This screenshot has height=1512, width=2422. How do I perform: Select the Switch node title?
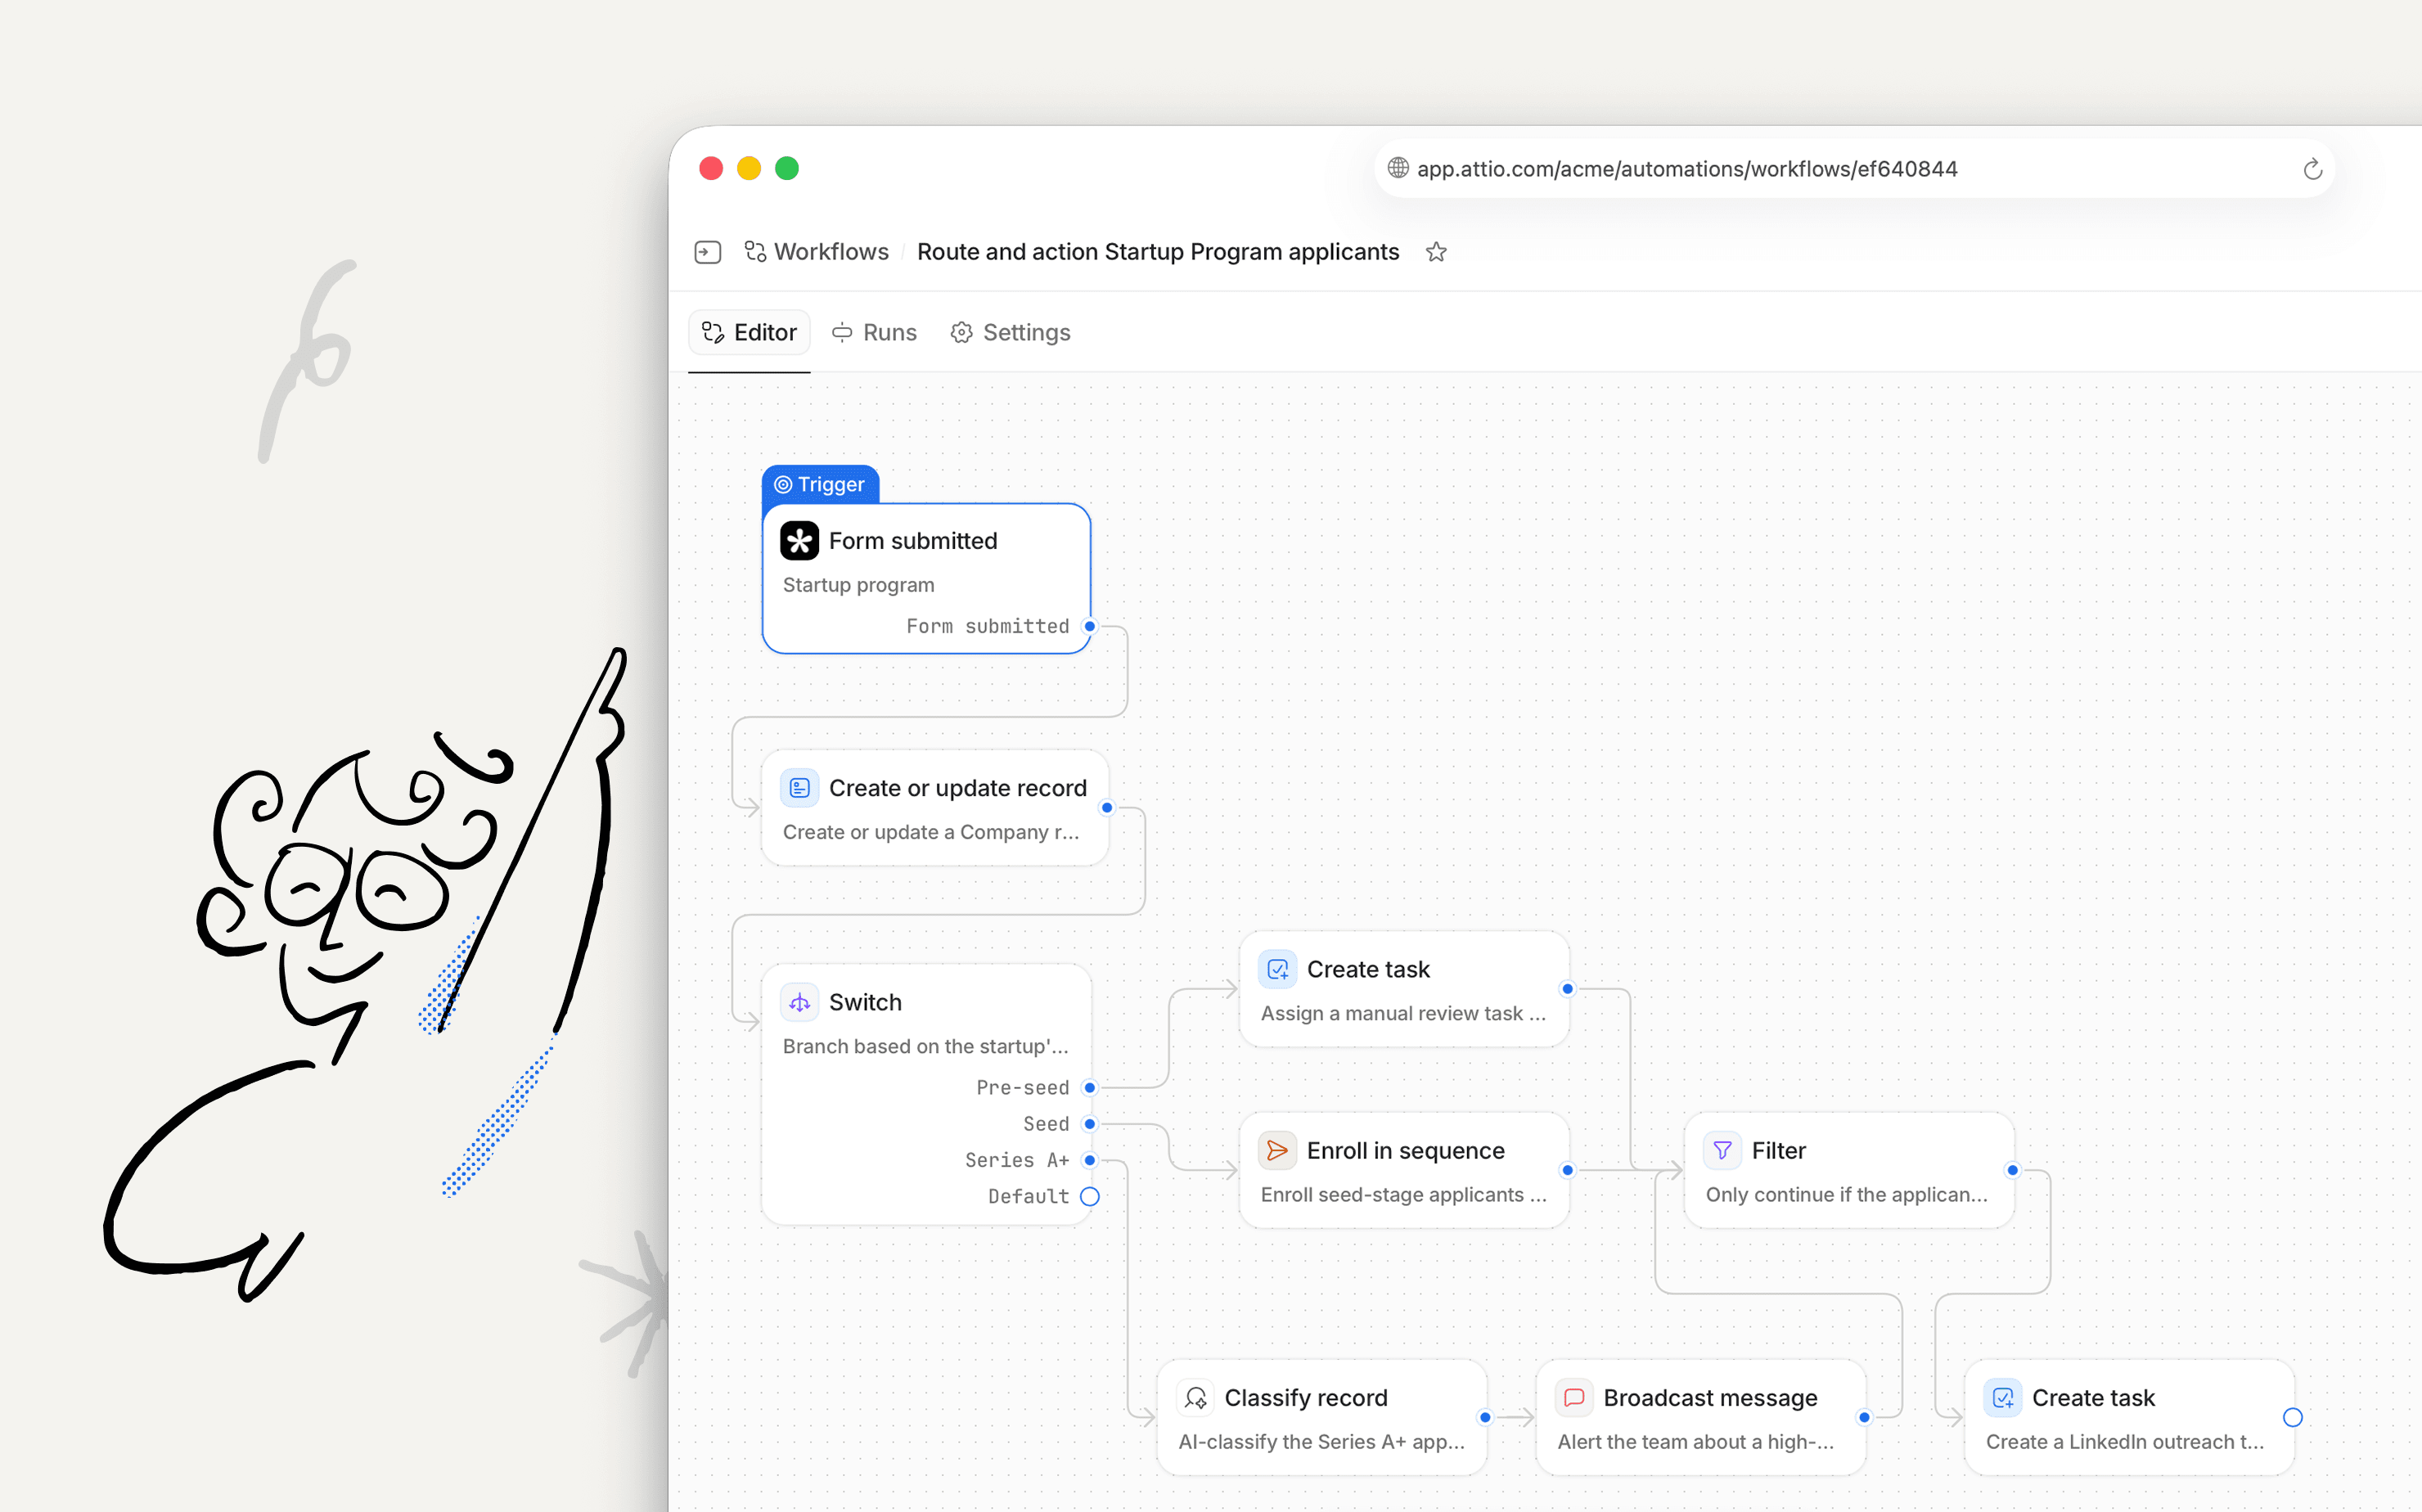coord(865,1002)
